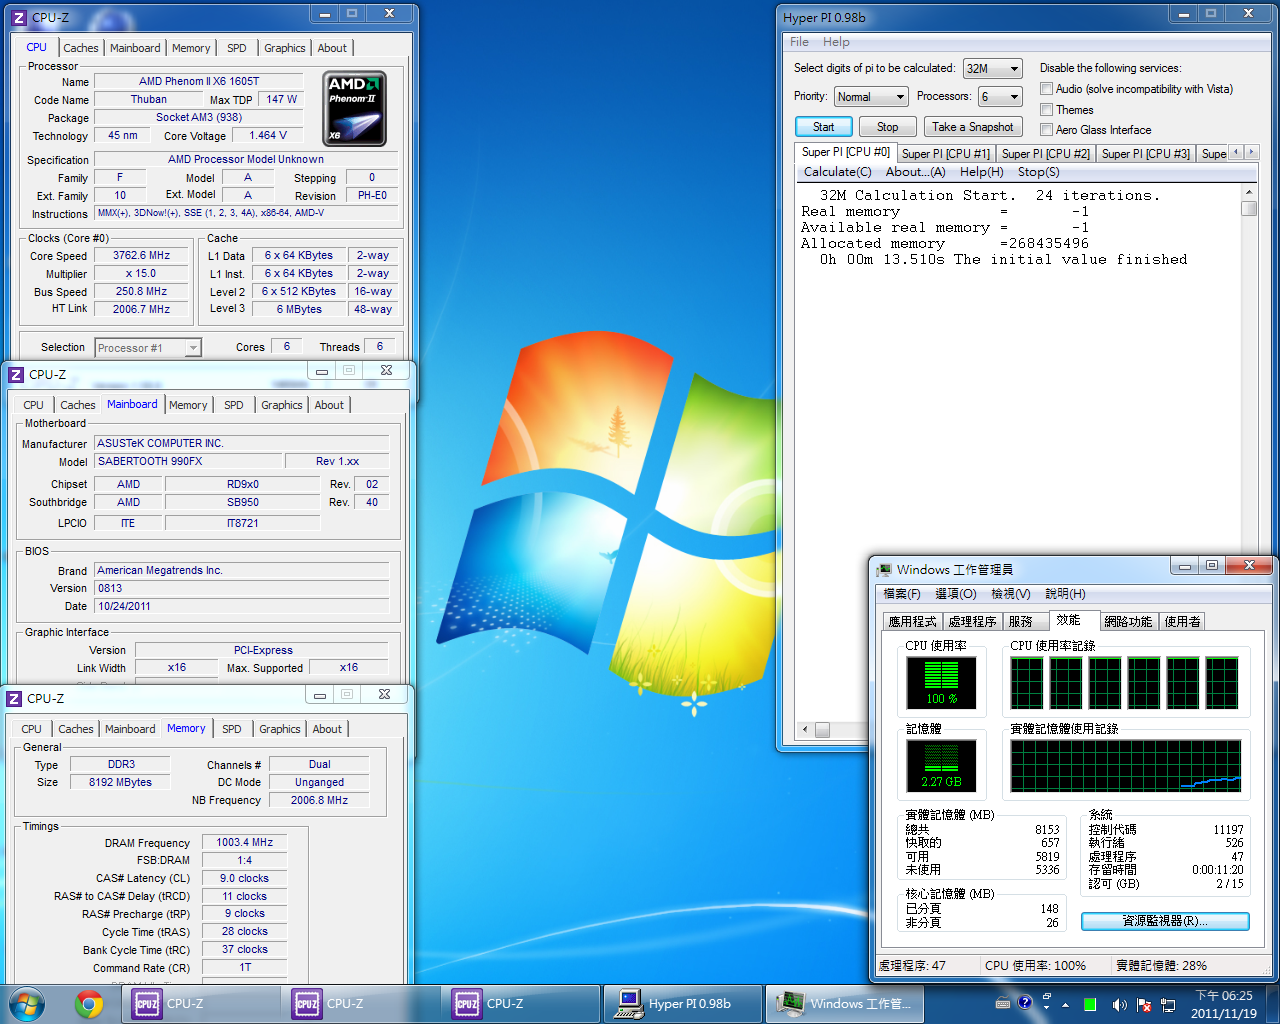Viewport: 1280px width, 1024px height.
Task: Switch to SPD tab in top CPU-Z window
Action: click(x=237, y=48)
